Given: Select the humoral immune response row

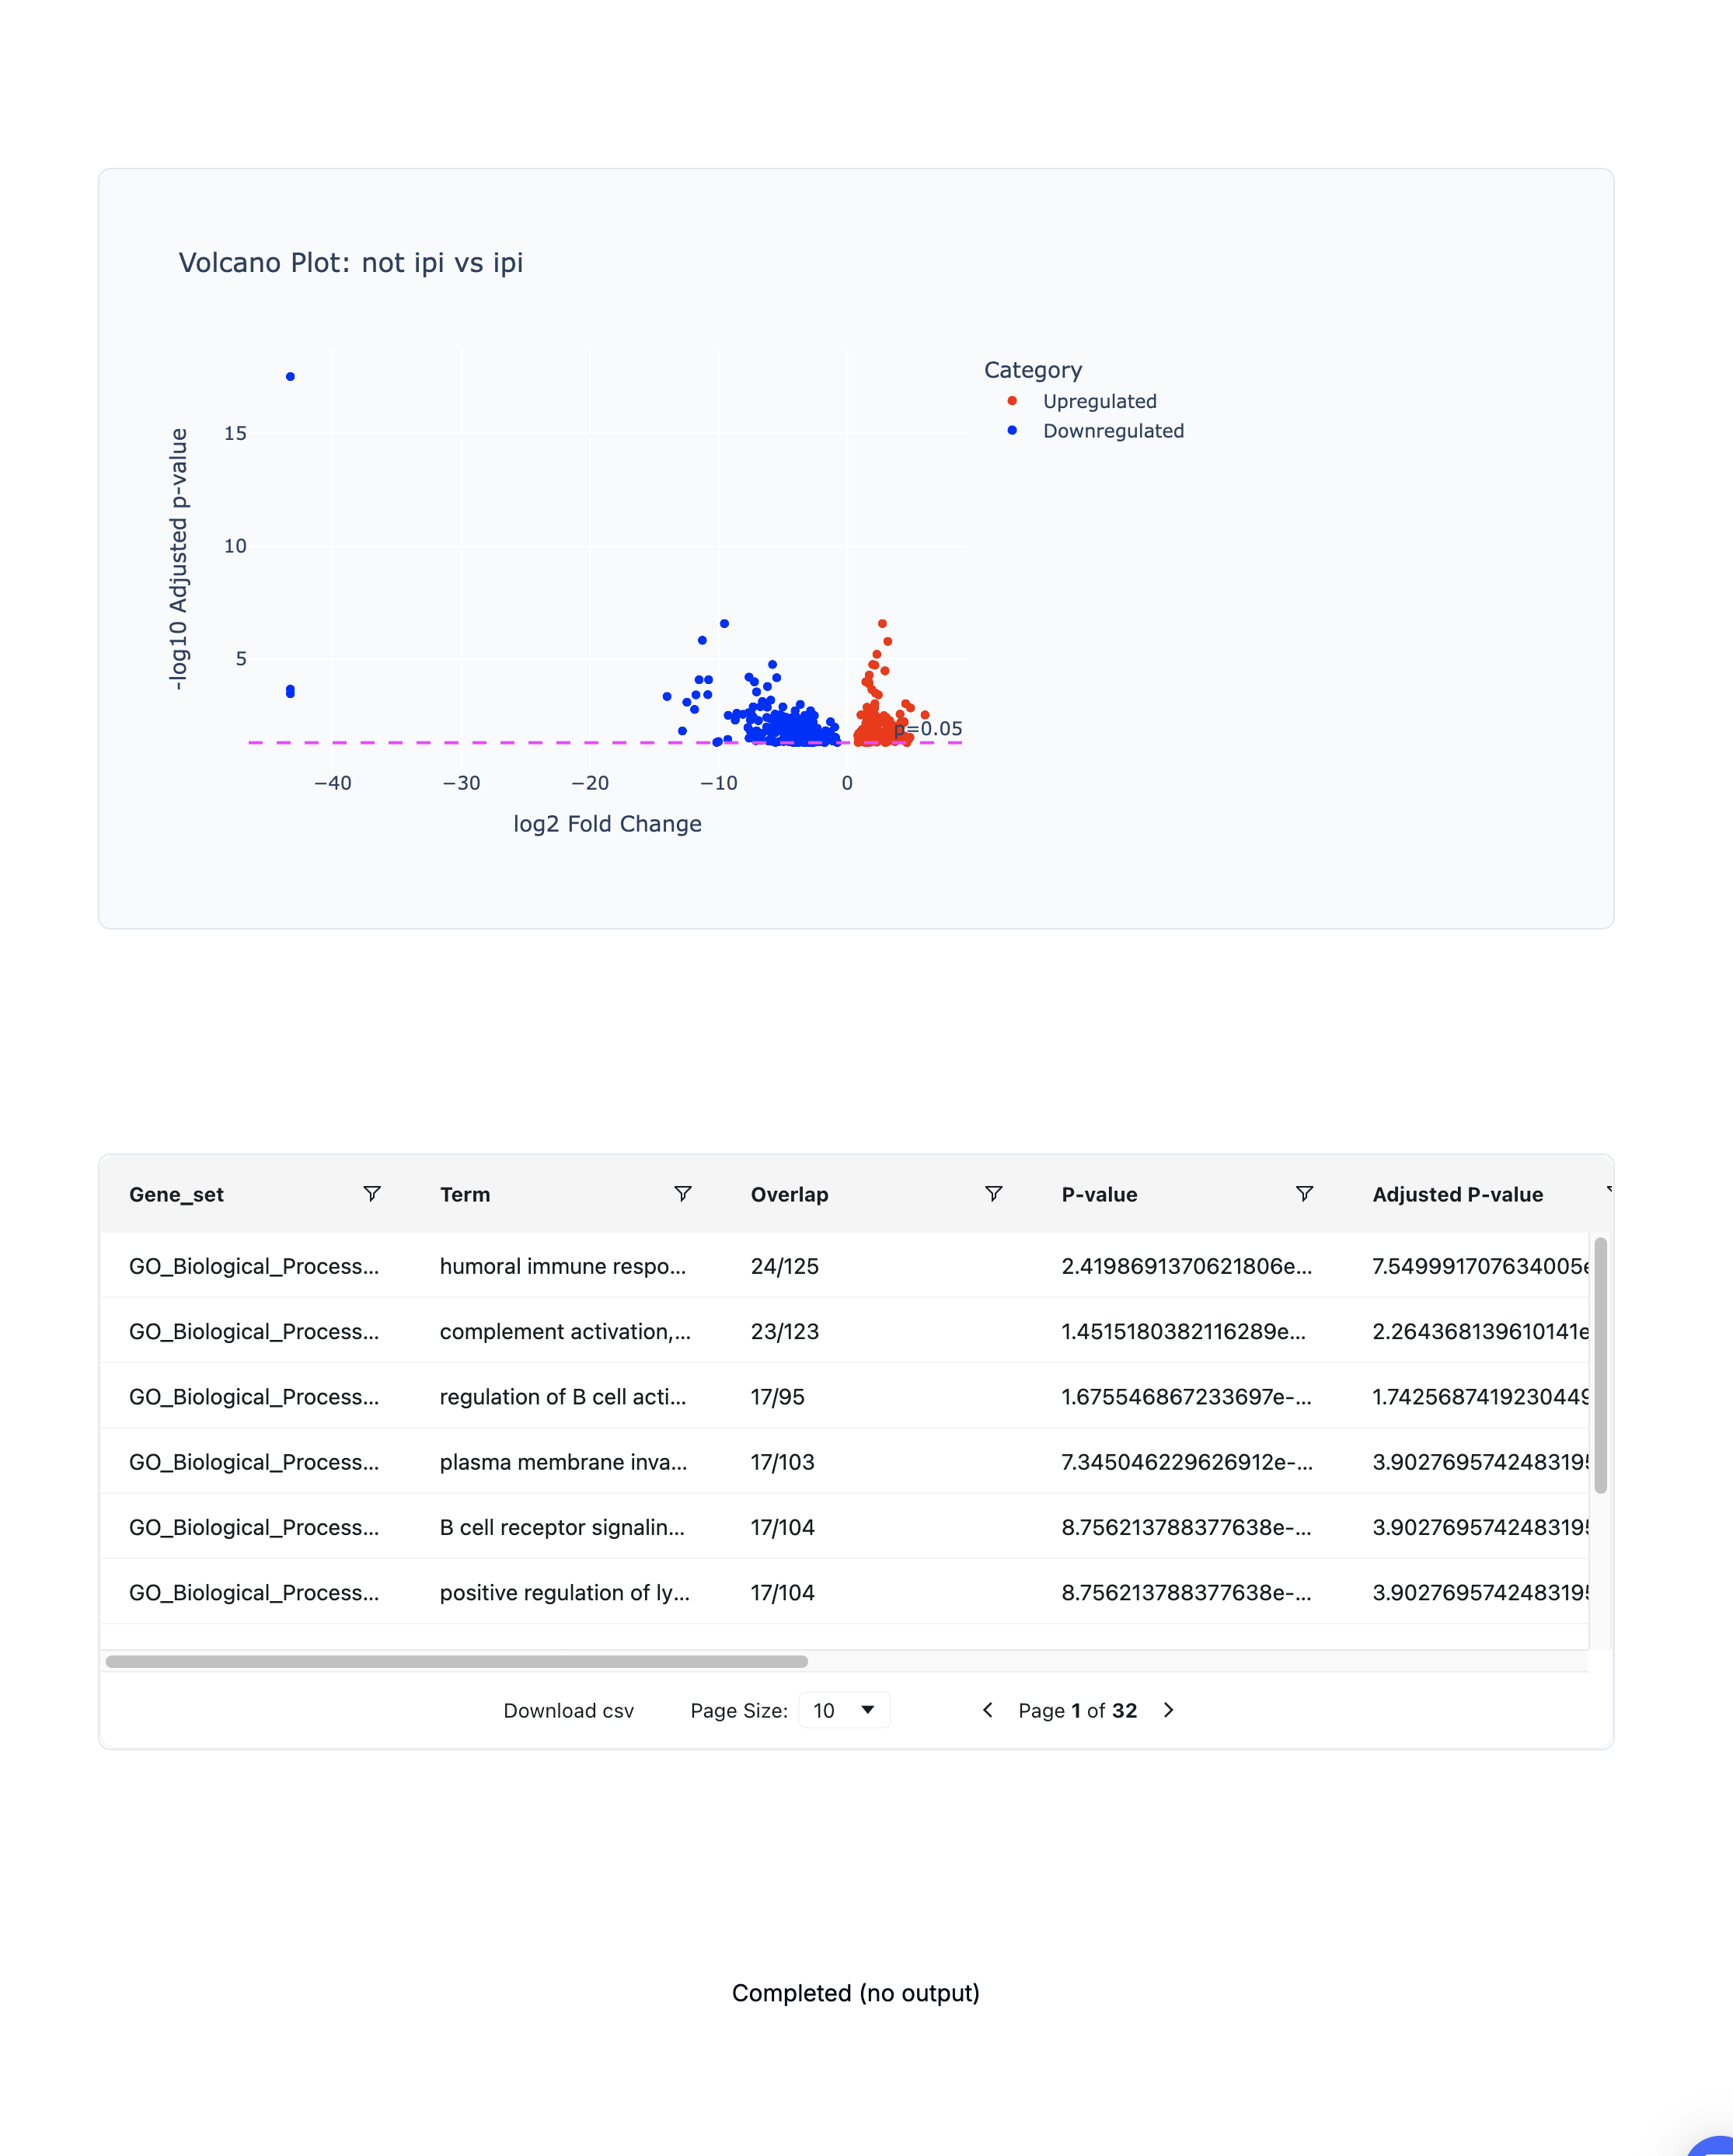Looking at the screenshot, I should click(562, 1266).
